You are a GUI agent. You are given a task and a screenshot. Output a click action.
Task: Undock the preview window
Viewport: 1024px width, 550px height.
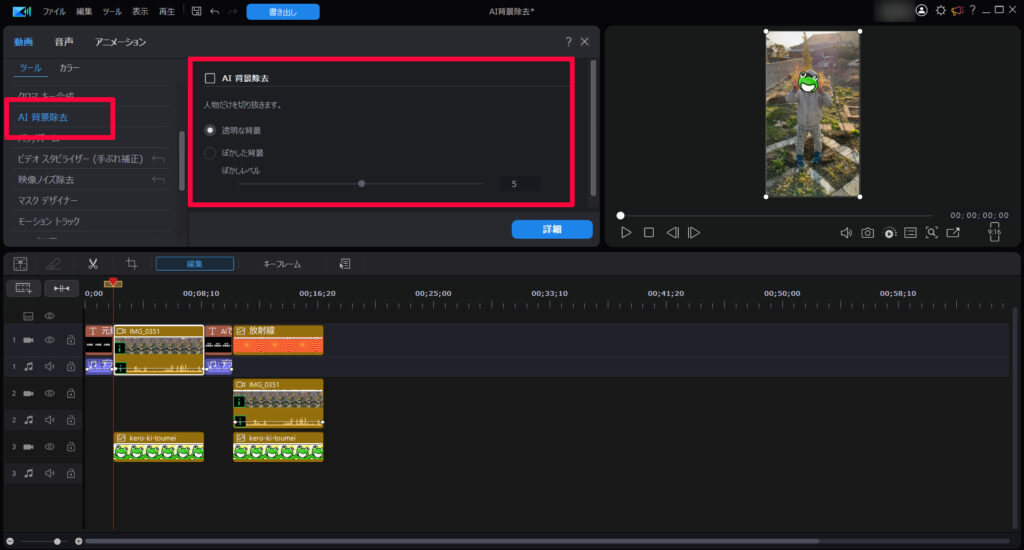click(953, 233)
